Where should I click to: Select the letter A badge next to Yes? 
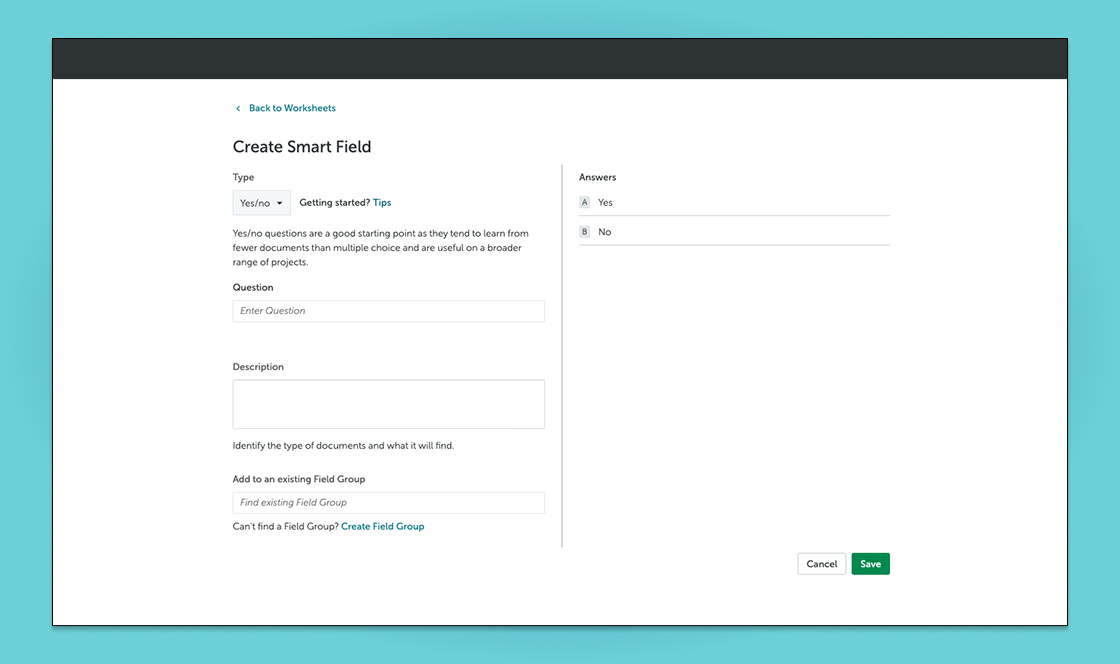point(584,202)
